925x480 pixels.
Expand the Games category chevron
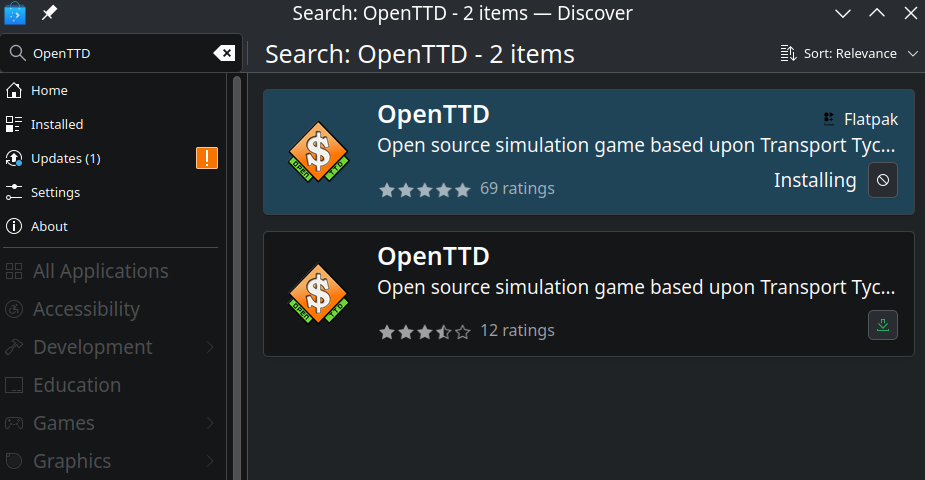pos(210,423)
